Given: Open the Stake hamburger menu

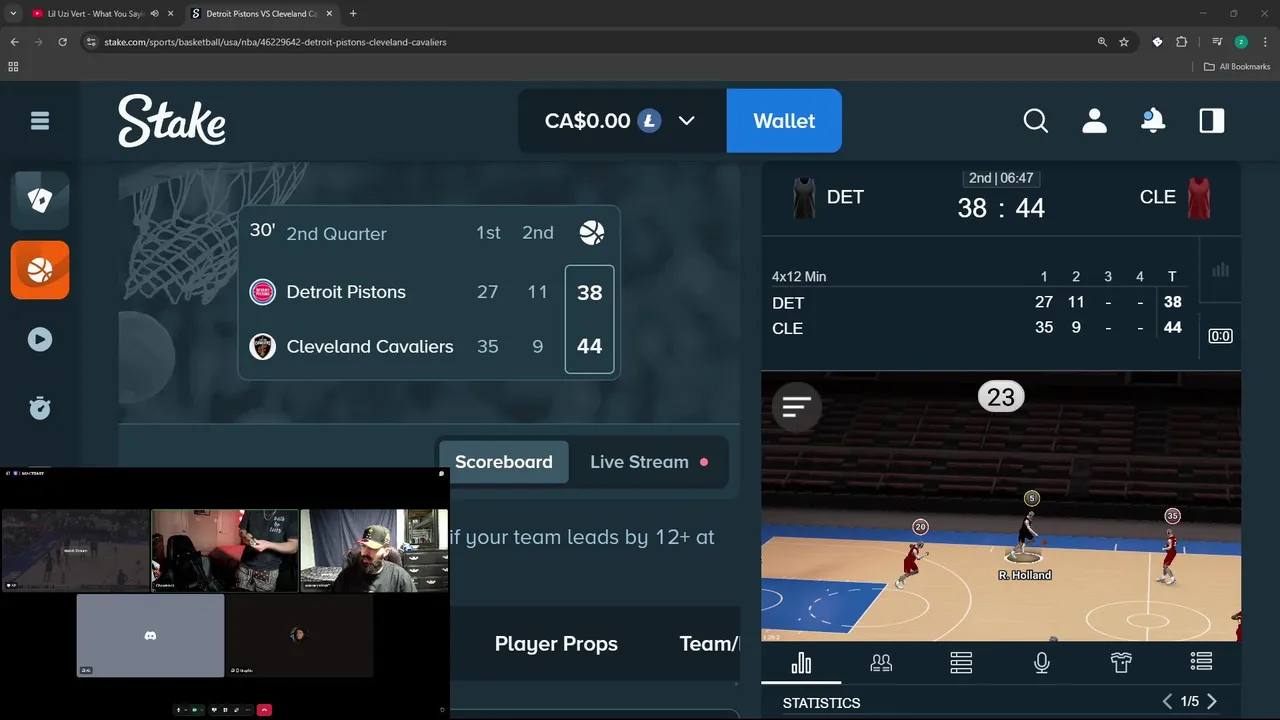Looking at the screenshot, I should click(x=40, y=121).
